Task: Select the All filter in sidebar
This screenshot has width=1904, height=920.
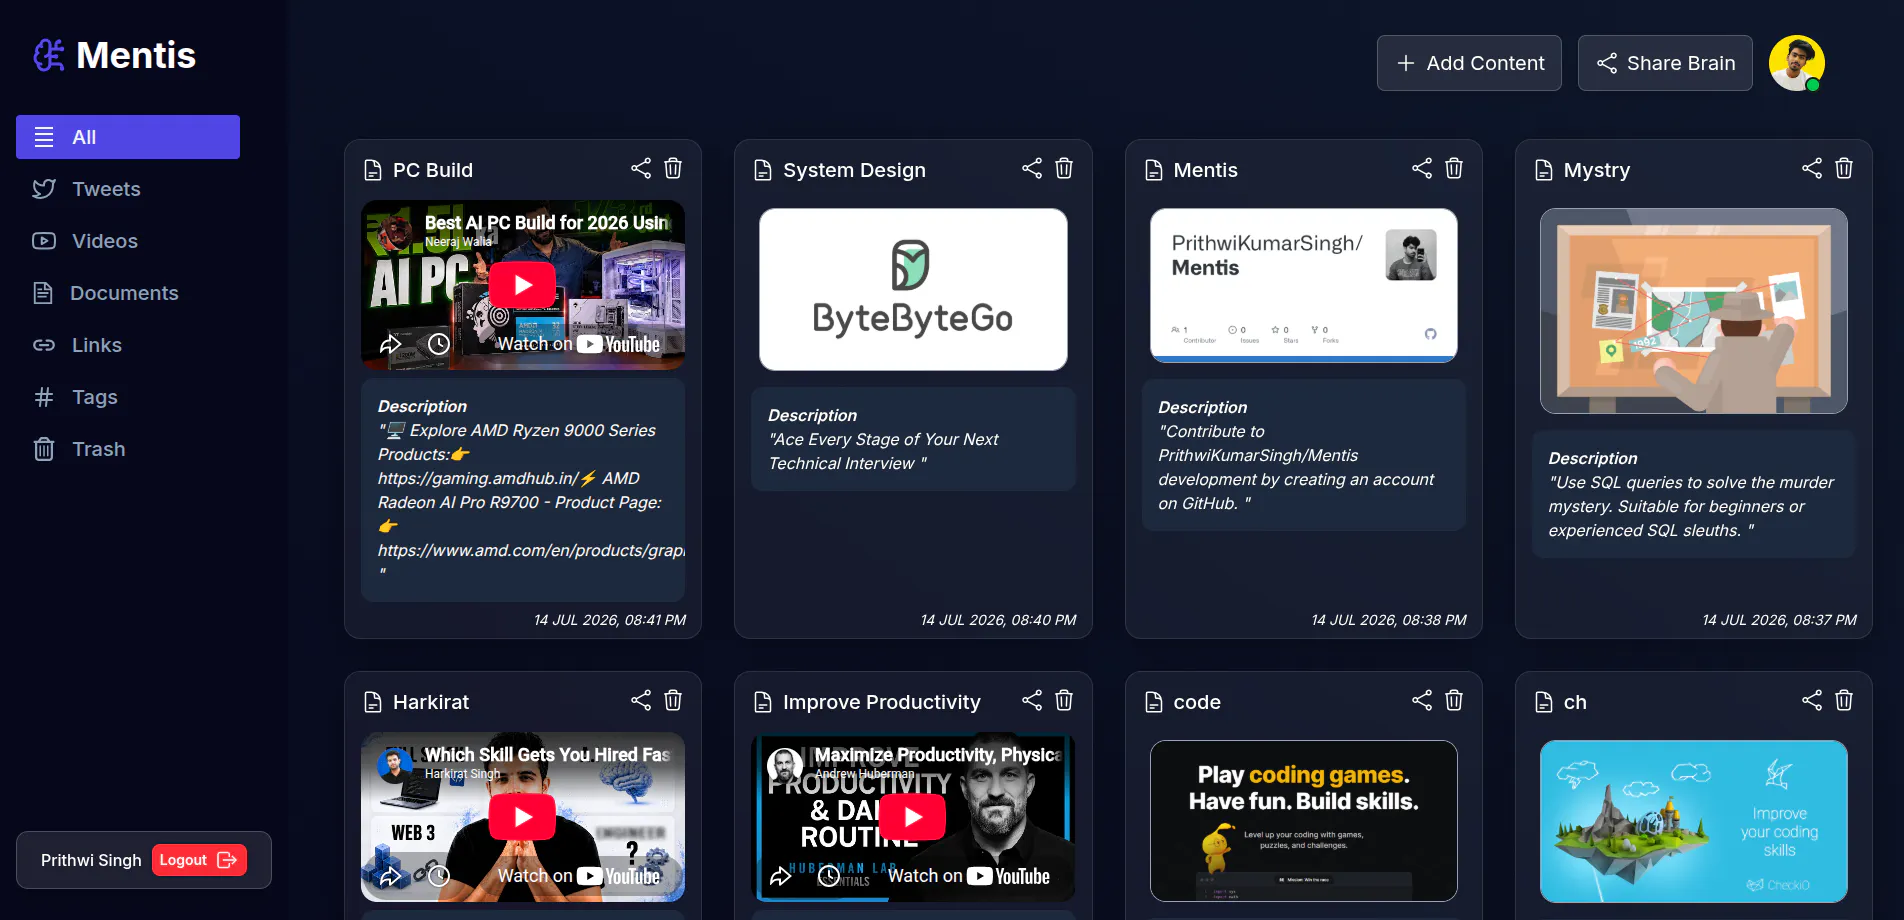Action: point(128,137)
